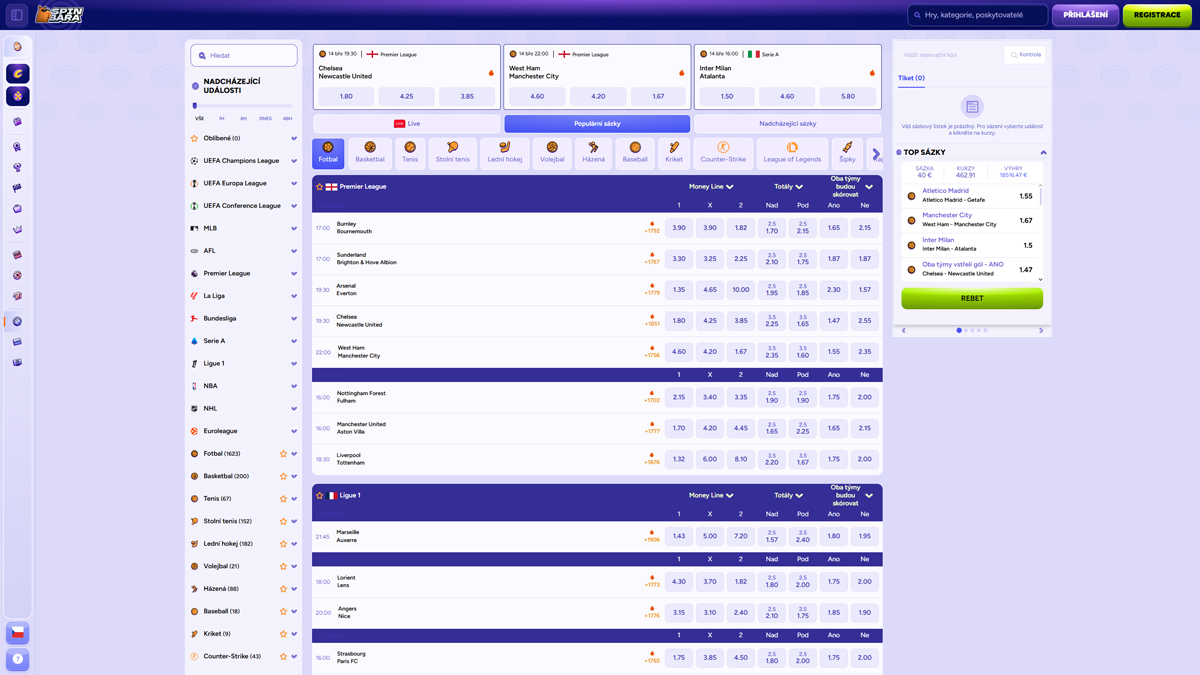The image size is (1200, 675).
Task: Switch to Nadcházející sázky tab
Action: tap(787, 124)
